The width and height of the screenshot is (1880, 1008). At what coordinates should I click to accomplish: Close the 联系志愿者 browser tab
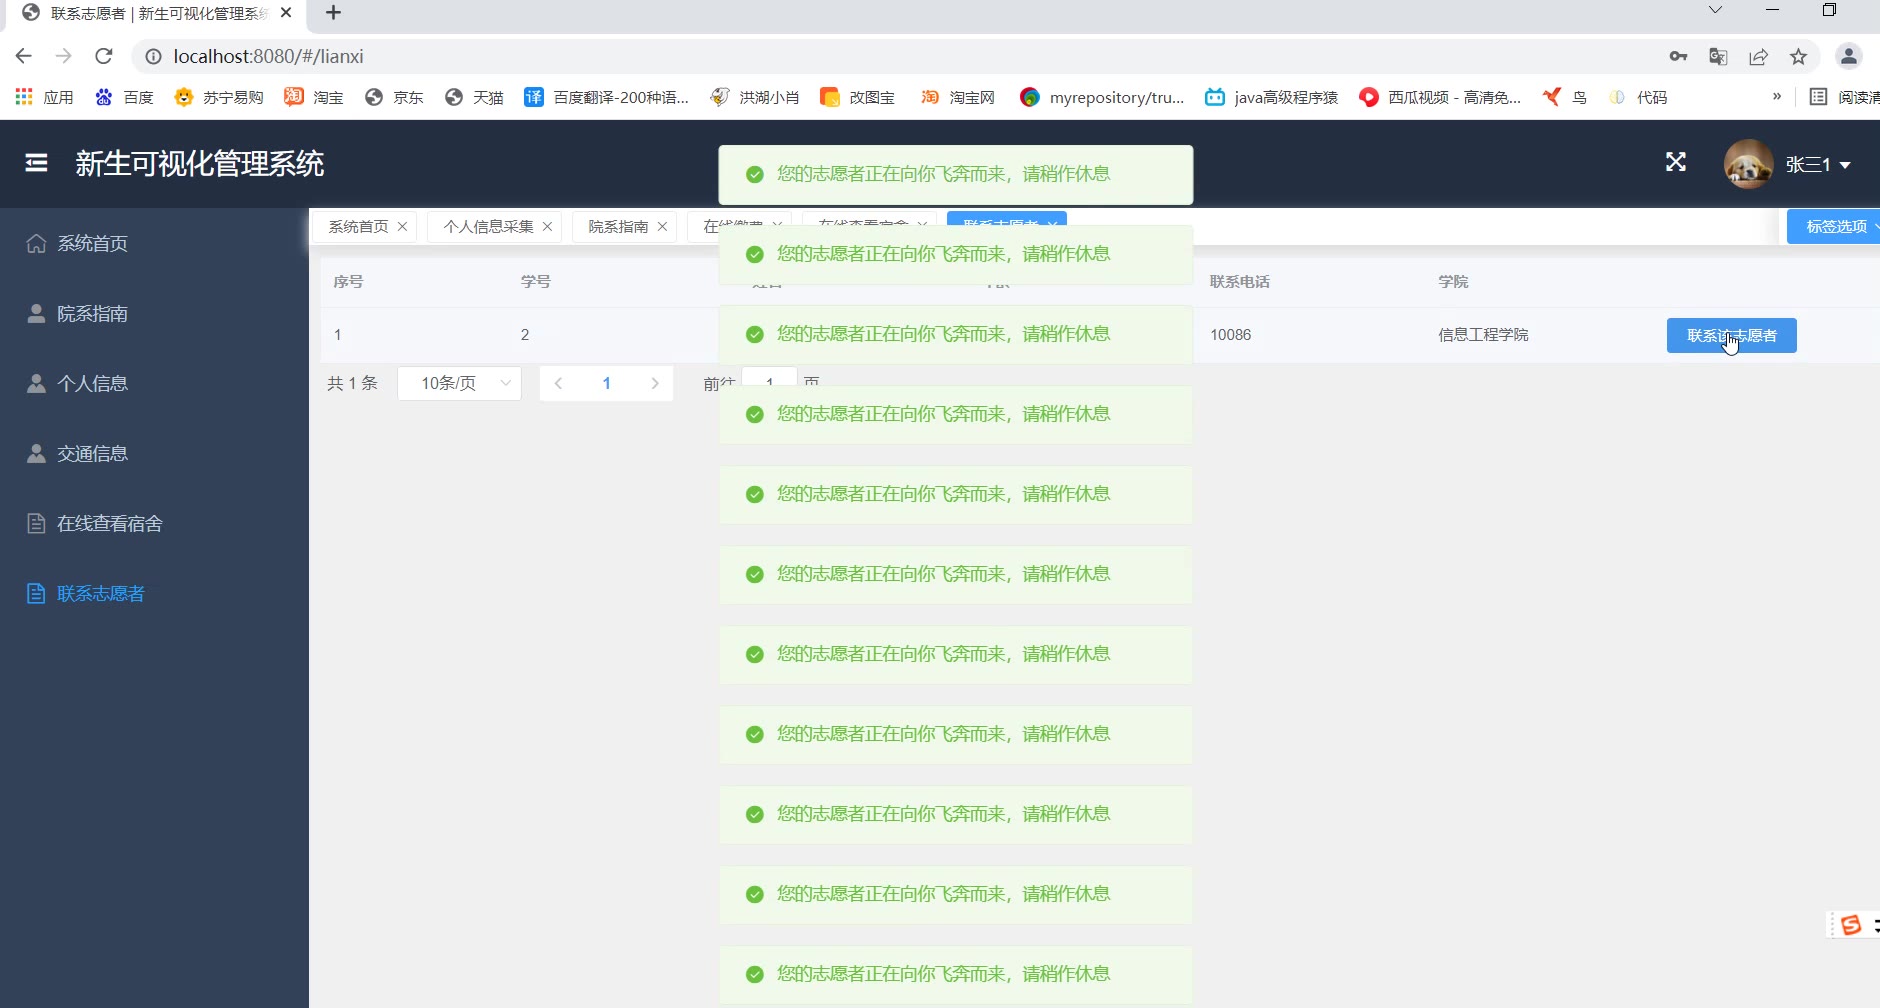click(286, 13)
